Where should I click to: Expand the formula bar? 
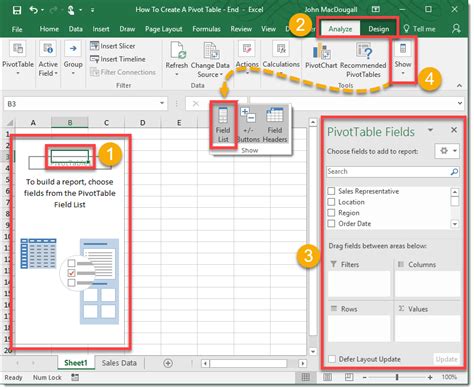click(460, 103)
